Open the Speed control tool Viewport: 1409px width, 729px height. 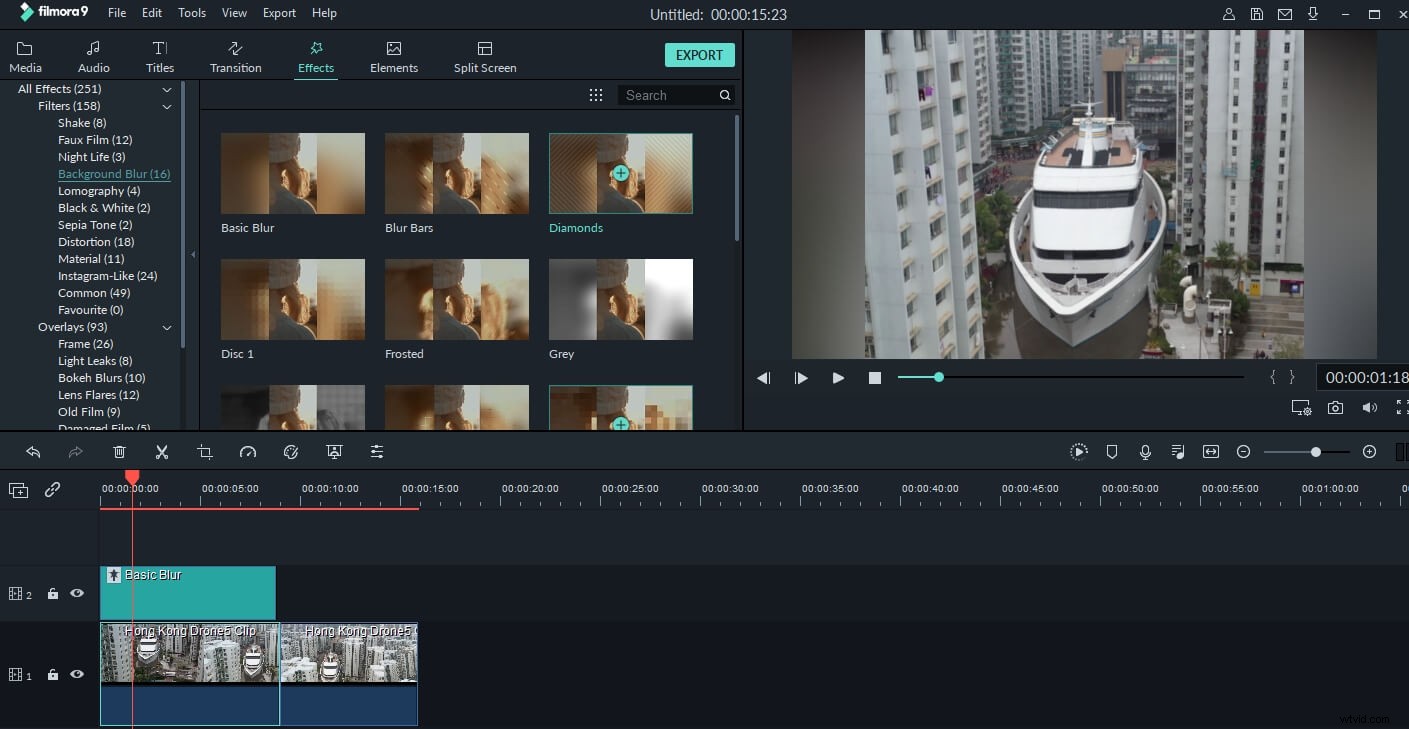(x=248, y=451)
